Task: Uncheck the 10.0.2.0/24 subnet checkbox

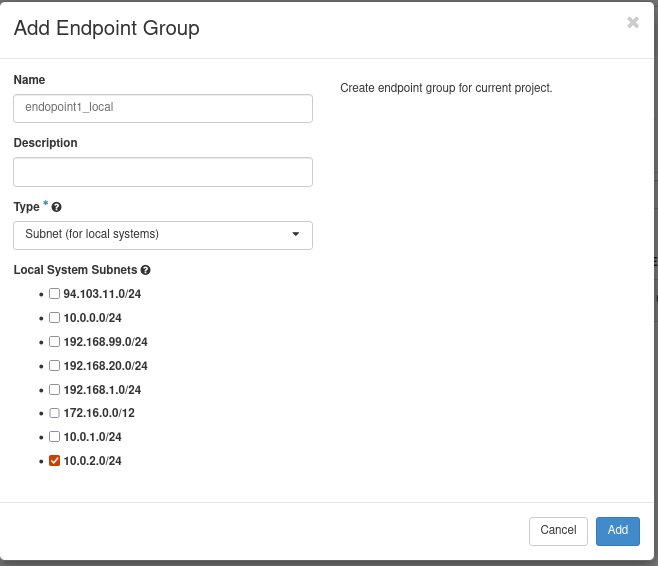Action: pos(55,461)
